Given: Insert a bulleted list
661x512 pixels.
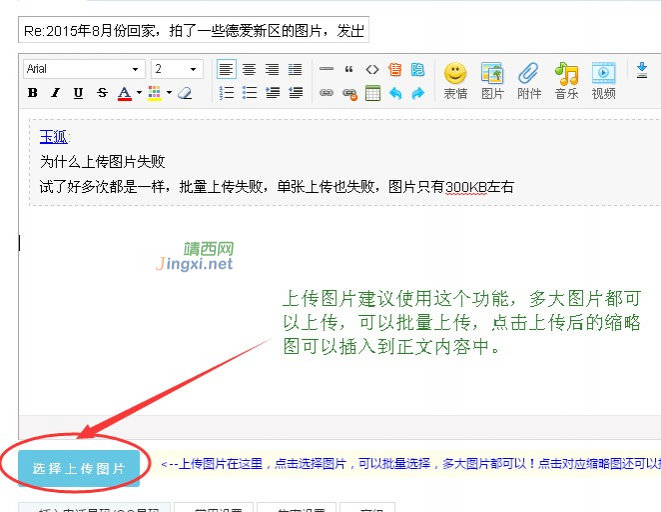Looking at the screenshot, I should point(249,93).
